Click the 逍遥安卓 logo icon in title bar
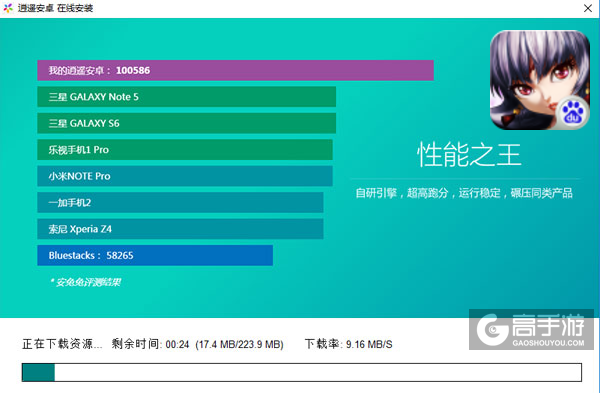Screen dimensions: 600x393 (8, 8)
